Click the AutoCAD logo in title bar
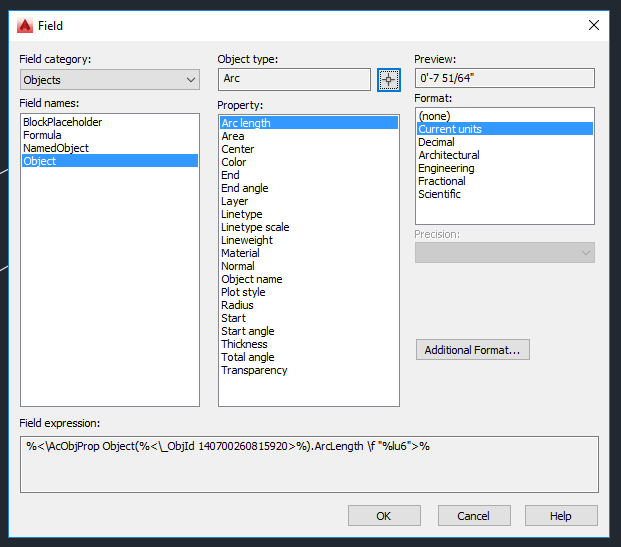This screenshot has height=547, width=621. coord(24,25)
